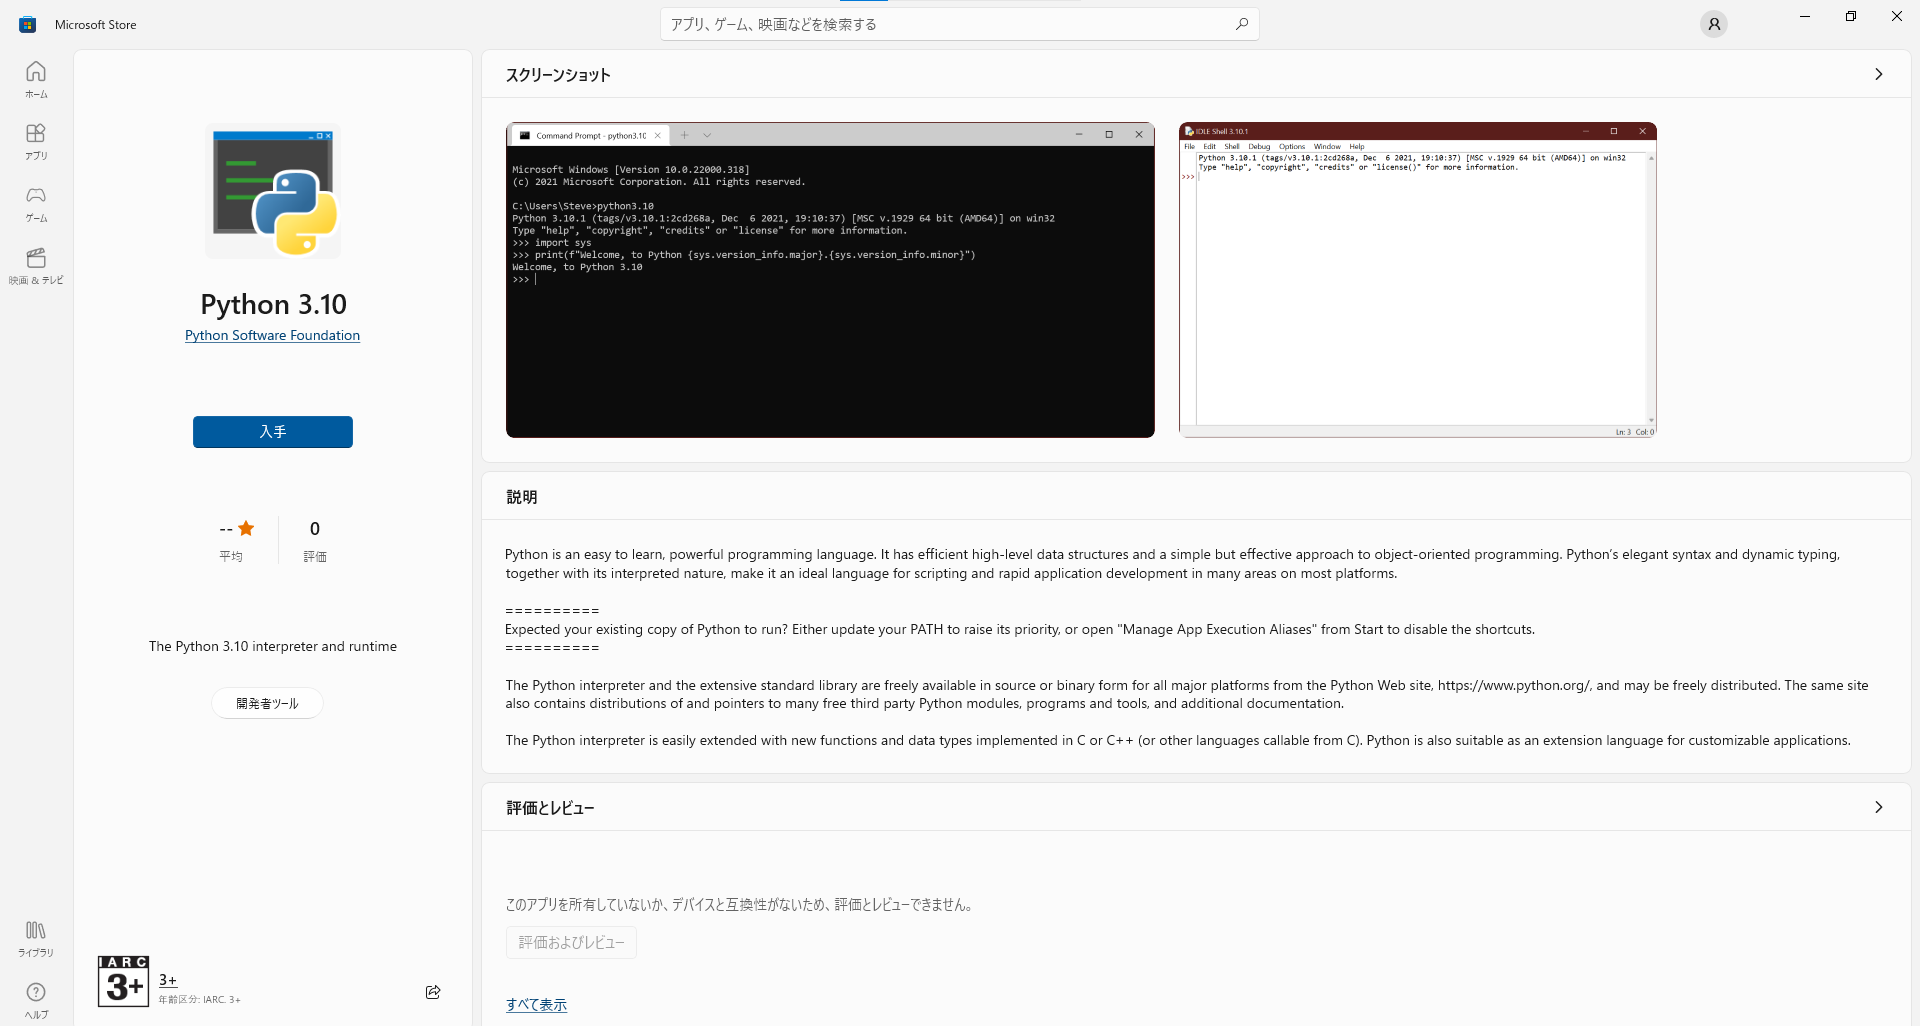Expand all screenshots with the chevron
The image size is (1920, 1026).
(1879, 73)
